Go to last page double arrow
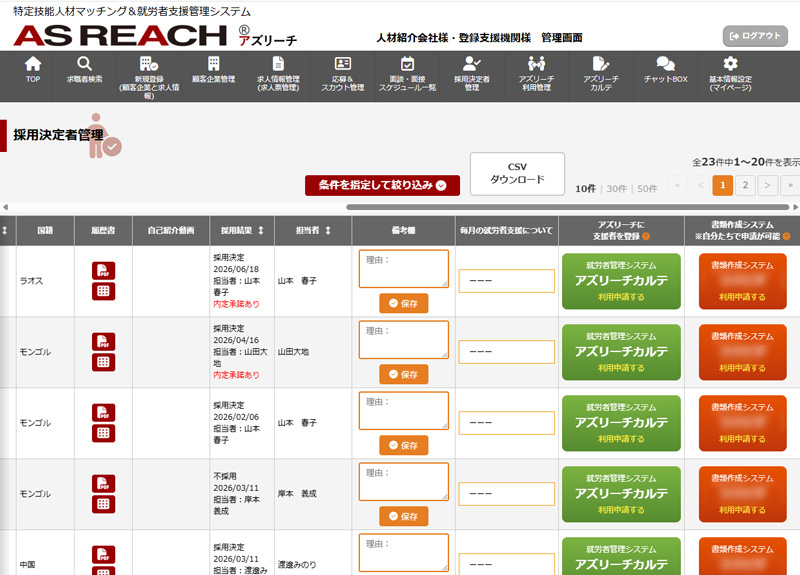Screen dimensions: 800x575 click(790, 185)
